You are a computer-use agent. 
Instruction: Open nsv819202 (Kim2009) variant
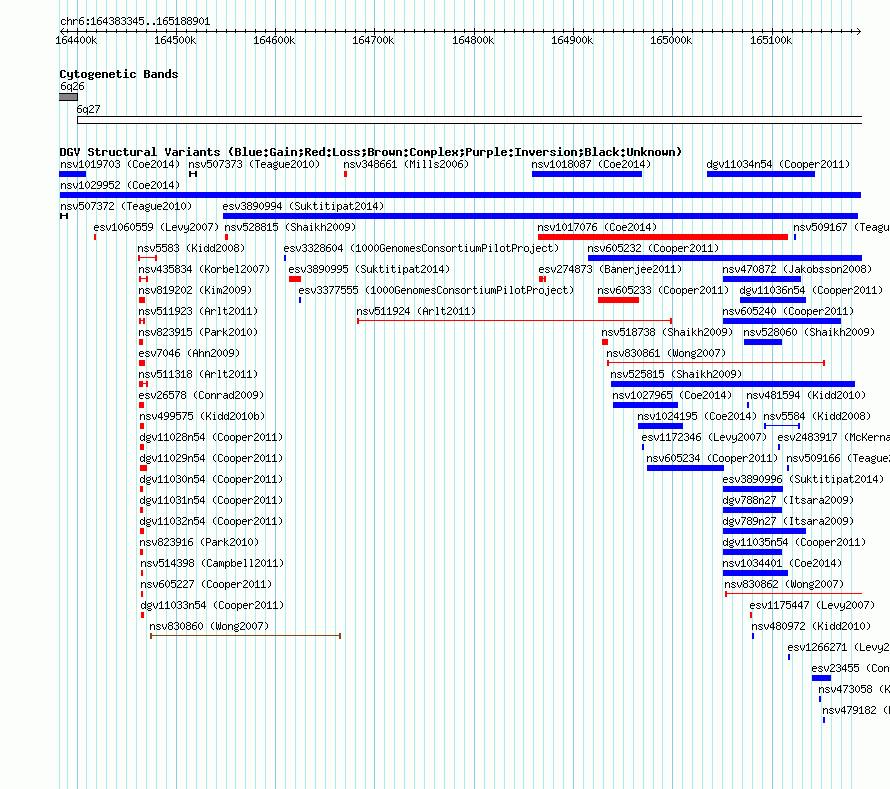(195, 290)
